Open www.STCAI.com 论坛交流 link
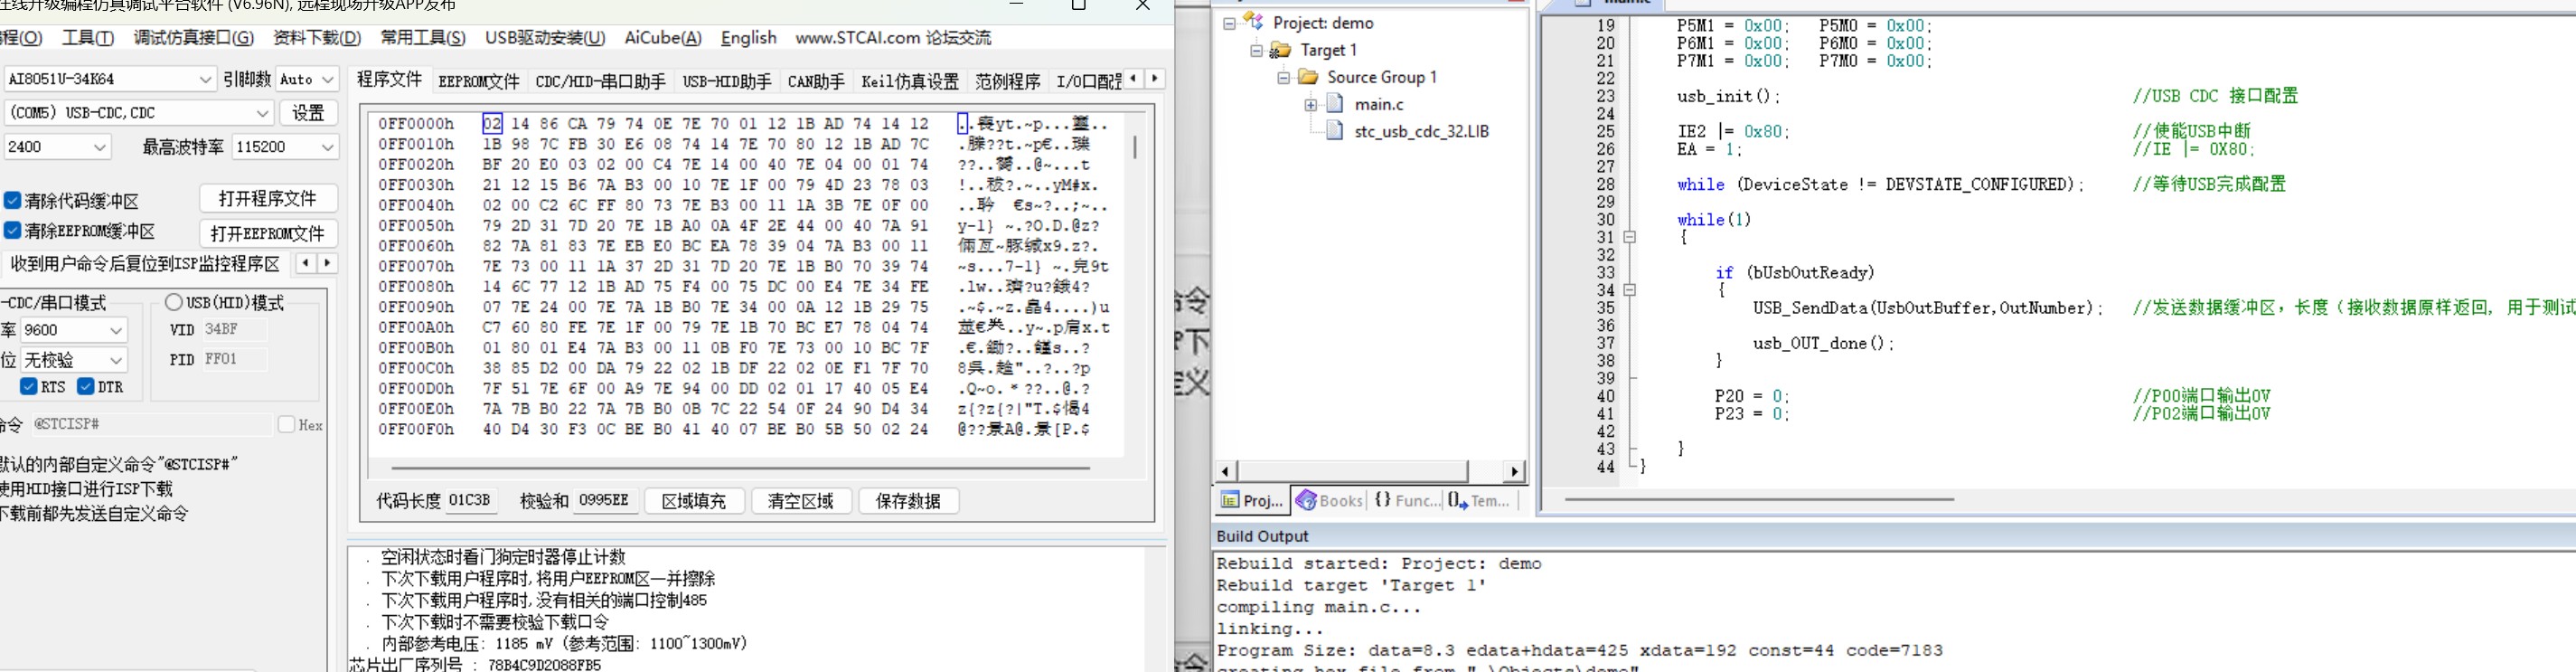The width and height of the screenshot is (2576, 672). click(x=893, y=38)
